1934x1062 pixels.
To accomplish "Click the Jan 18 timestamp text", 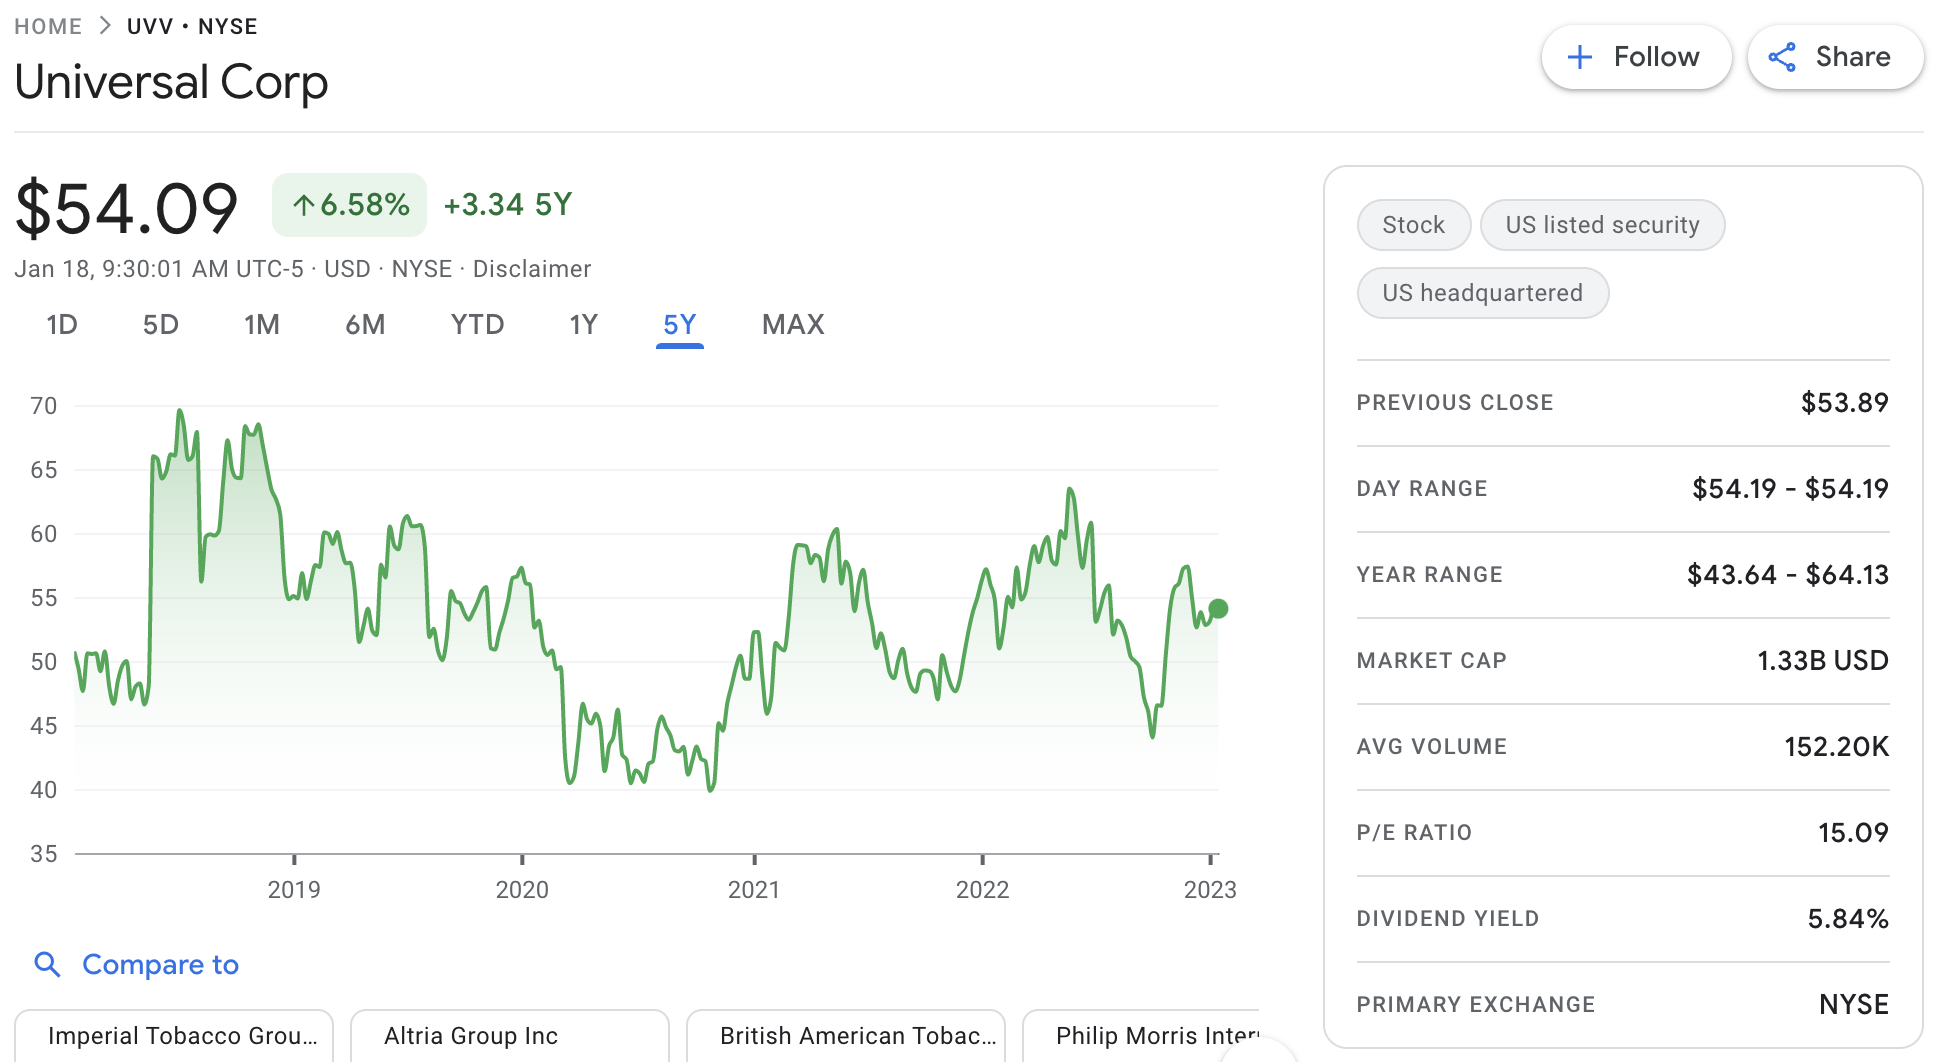I will [x=159, y=269].
